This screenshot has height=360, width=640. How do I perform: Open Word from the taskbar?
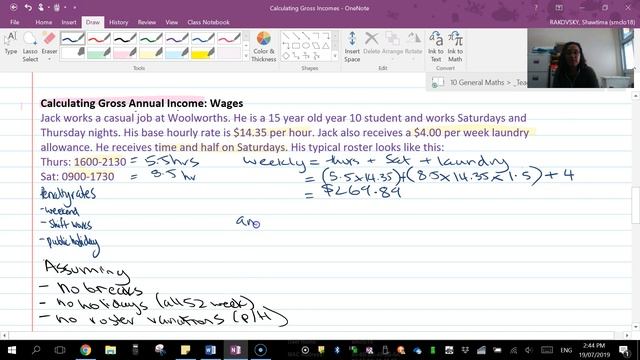point(210,350)
